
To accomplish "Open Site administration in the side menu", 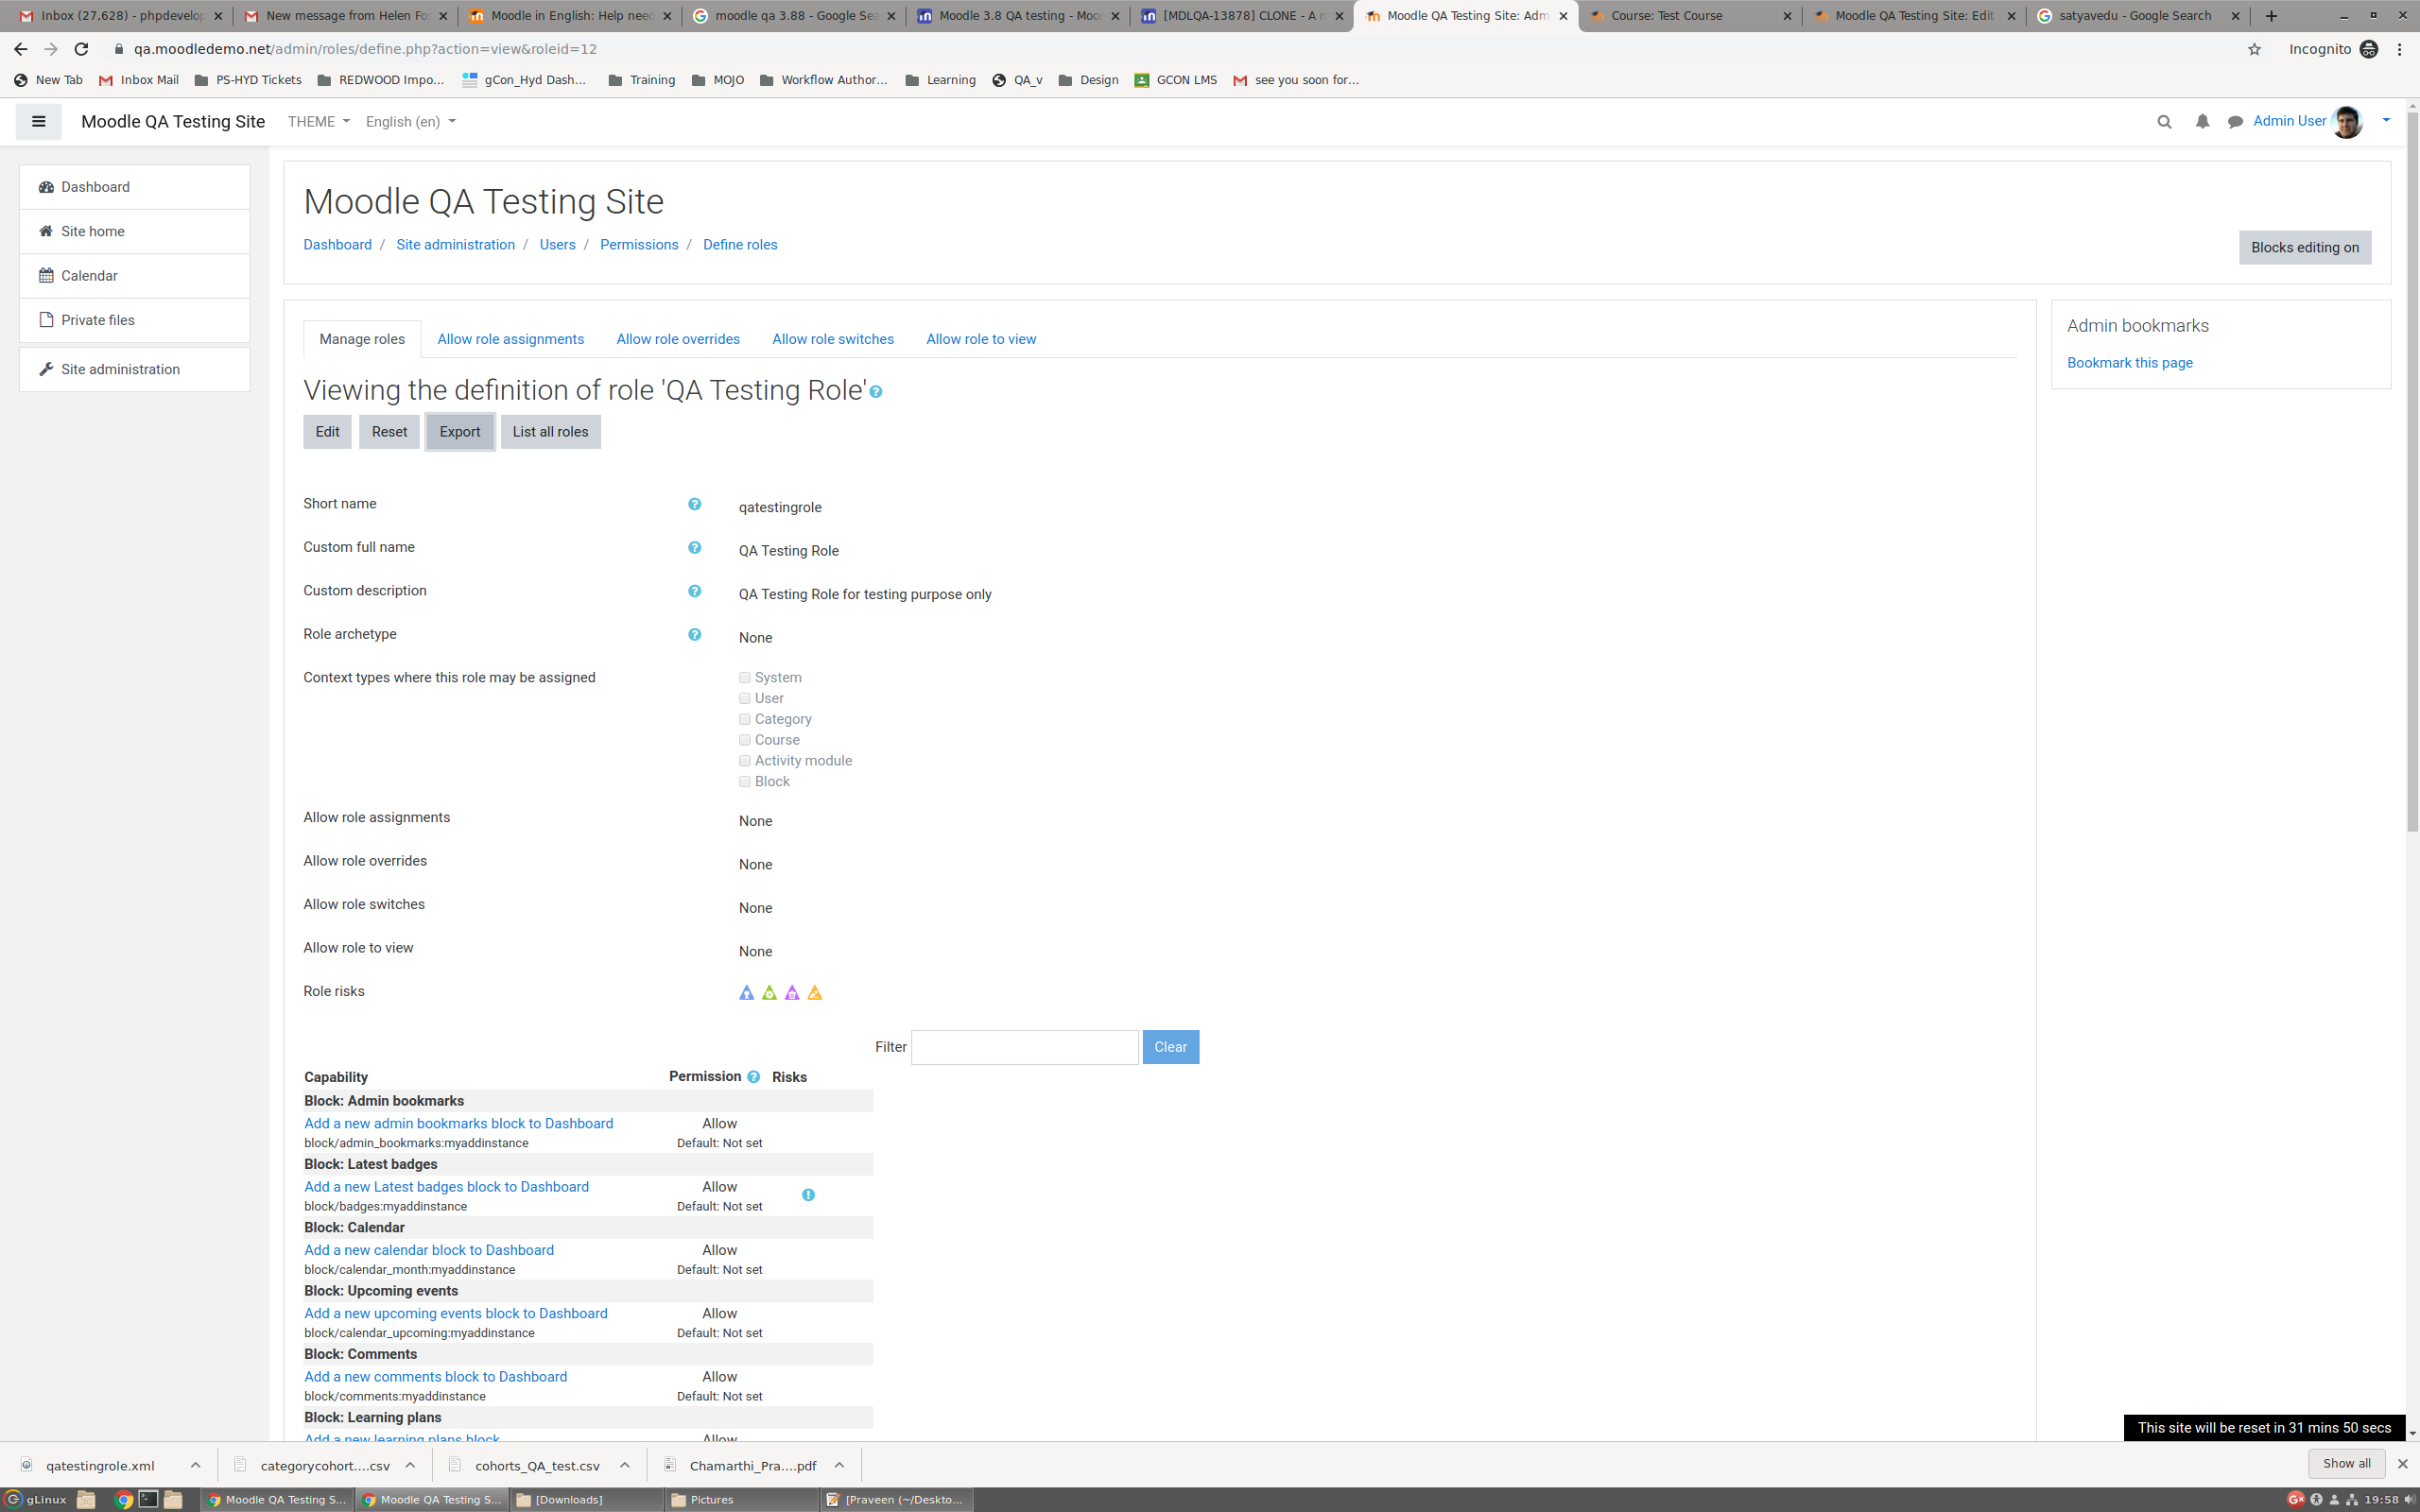I will point(134,370).
